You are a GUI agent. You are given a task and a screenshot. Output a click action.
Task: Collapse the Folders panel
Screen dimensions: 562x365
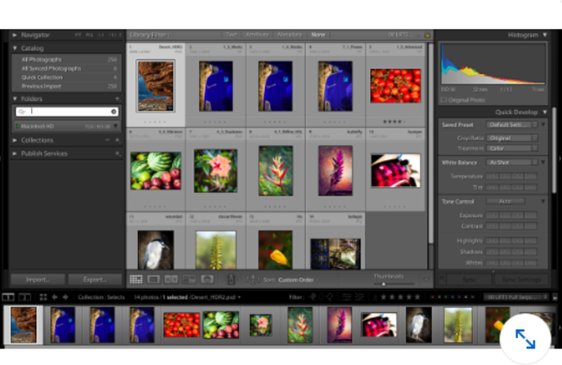pyautogui.click(x=15, y=99)
